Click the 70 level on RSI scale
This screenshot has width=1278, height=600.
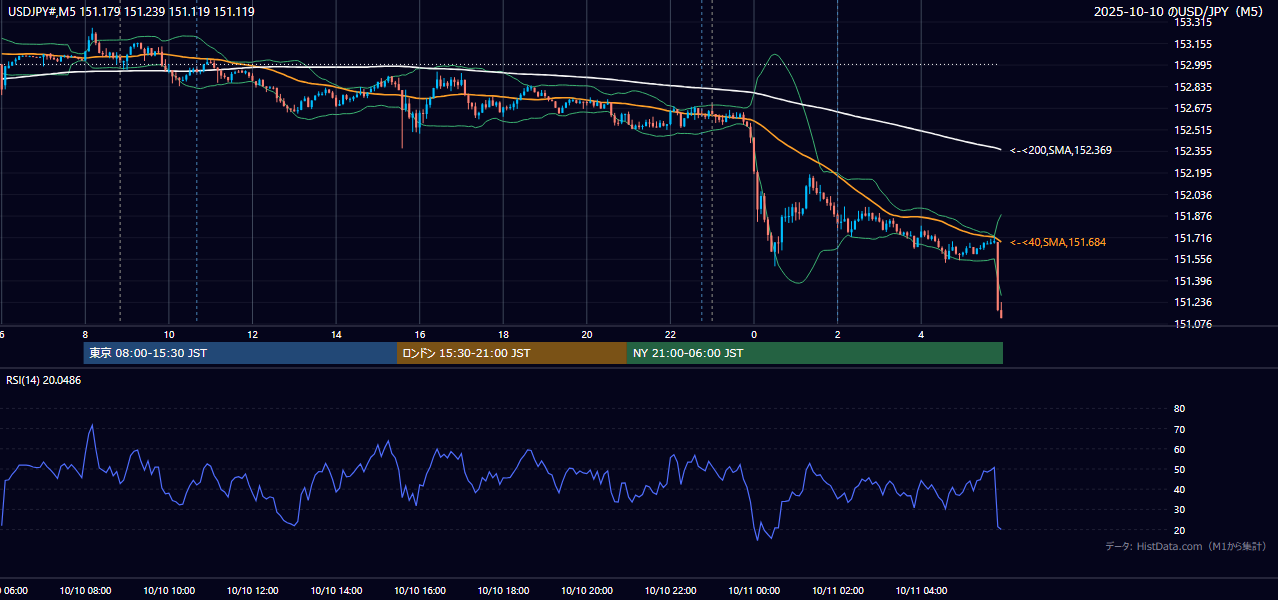pos(1180,429)
